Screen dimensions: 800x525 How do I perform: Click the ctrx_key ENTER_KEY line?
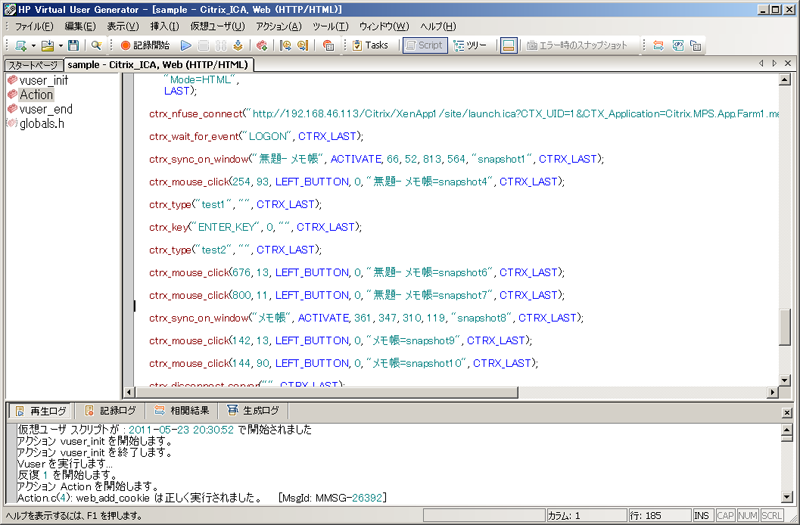pos(255,227)
